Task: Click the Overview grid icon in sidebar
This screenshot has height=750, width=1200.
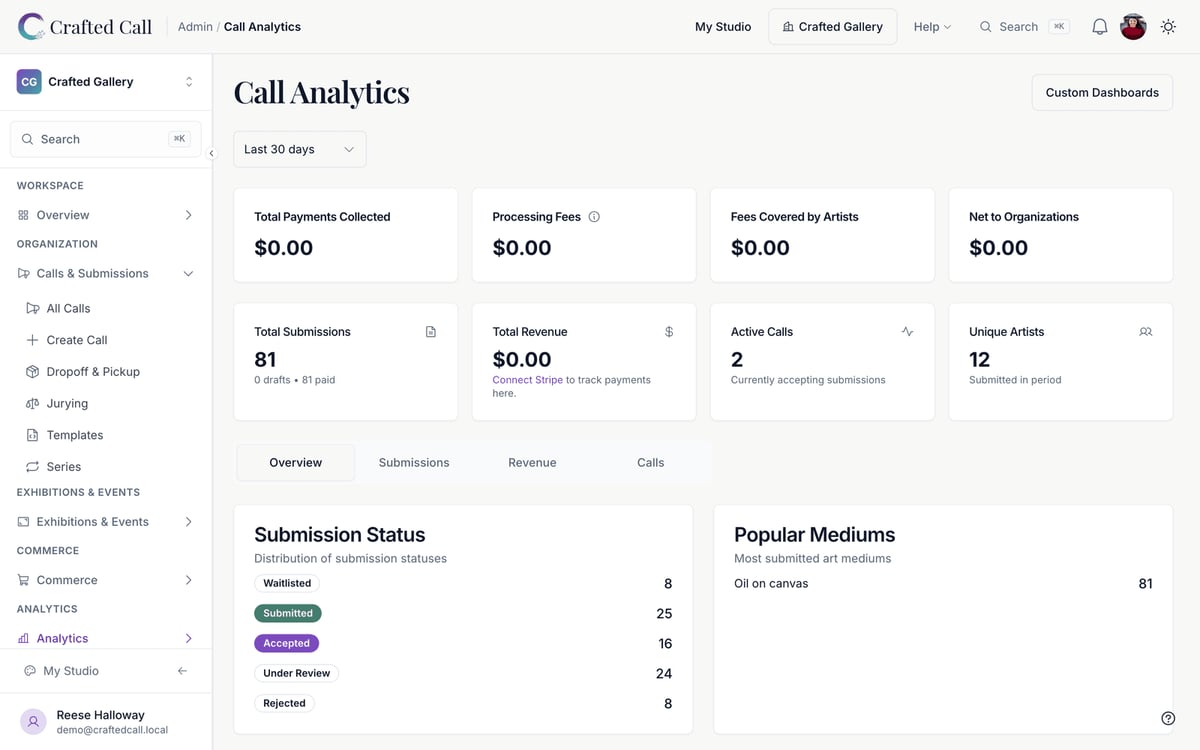Action: click(23, 215)
